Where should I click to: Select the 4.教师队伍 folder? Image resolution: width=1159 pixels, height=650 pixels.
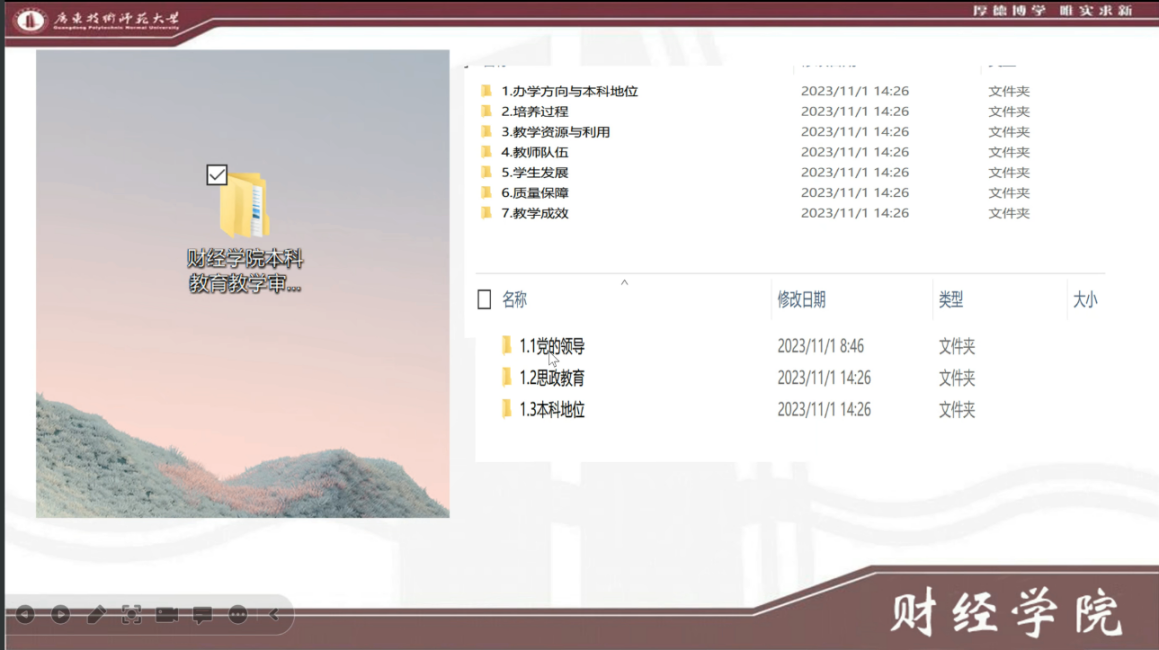click(534, 152)
